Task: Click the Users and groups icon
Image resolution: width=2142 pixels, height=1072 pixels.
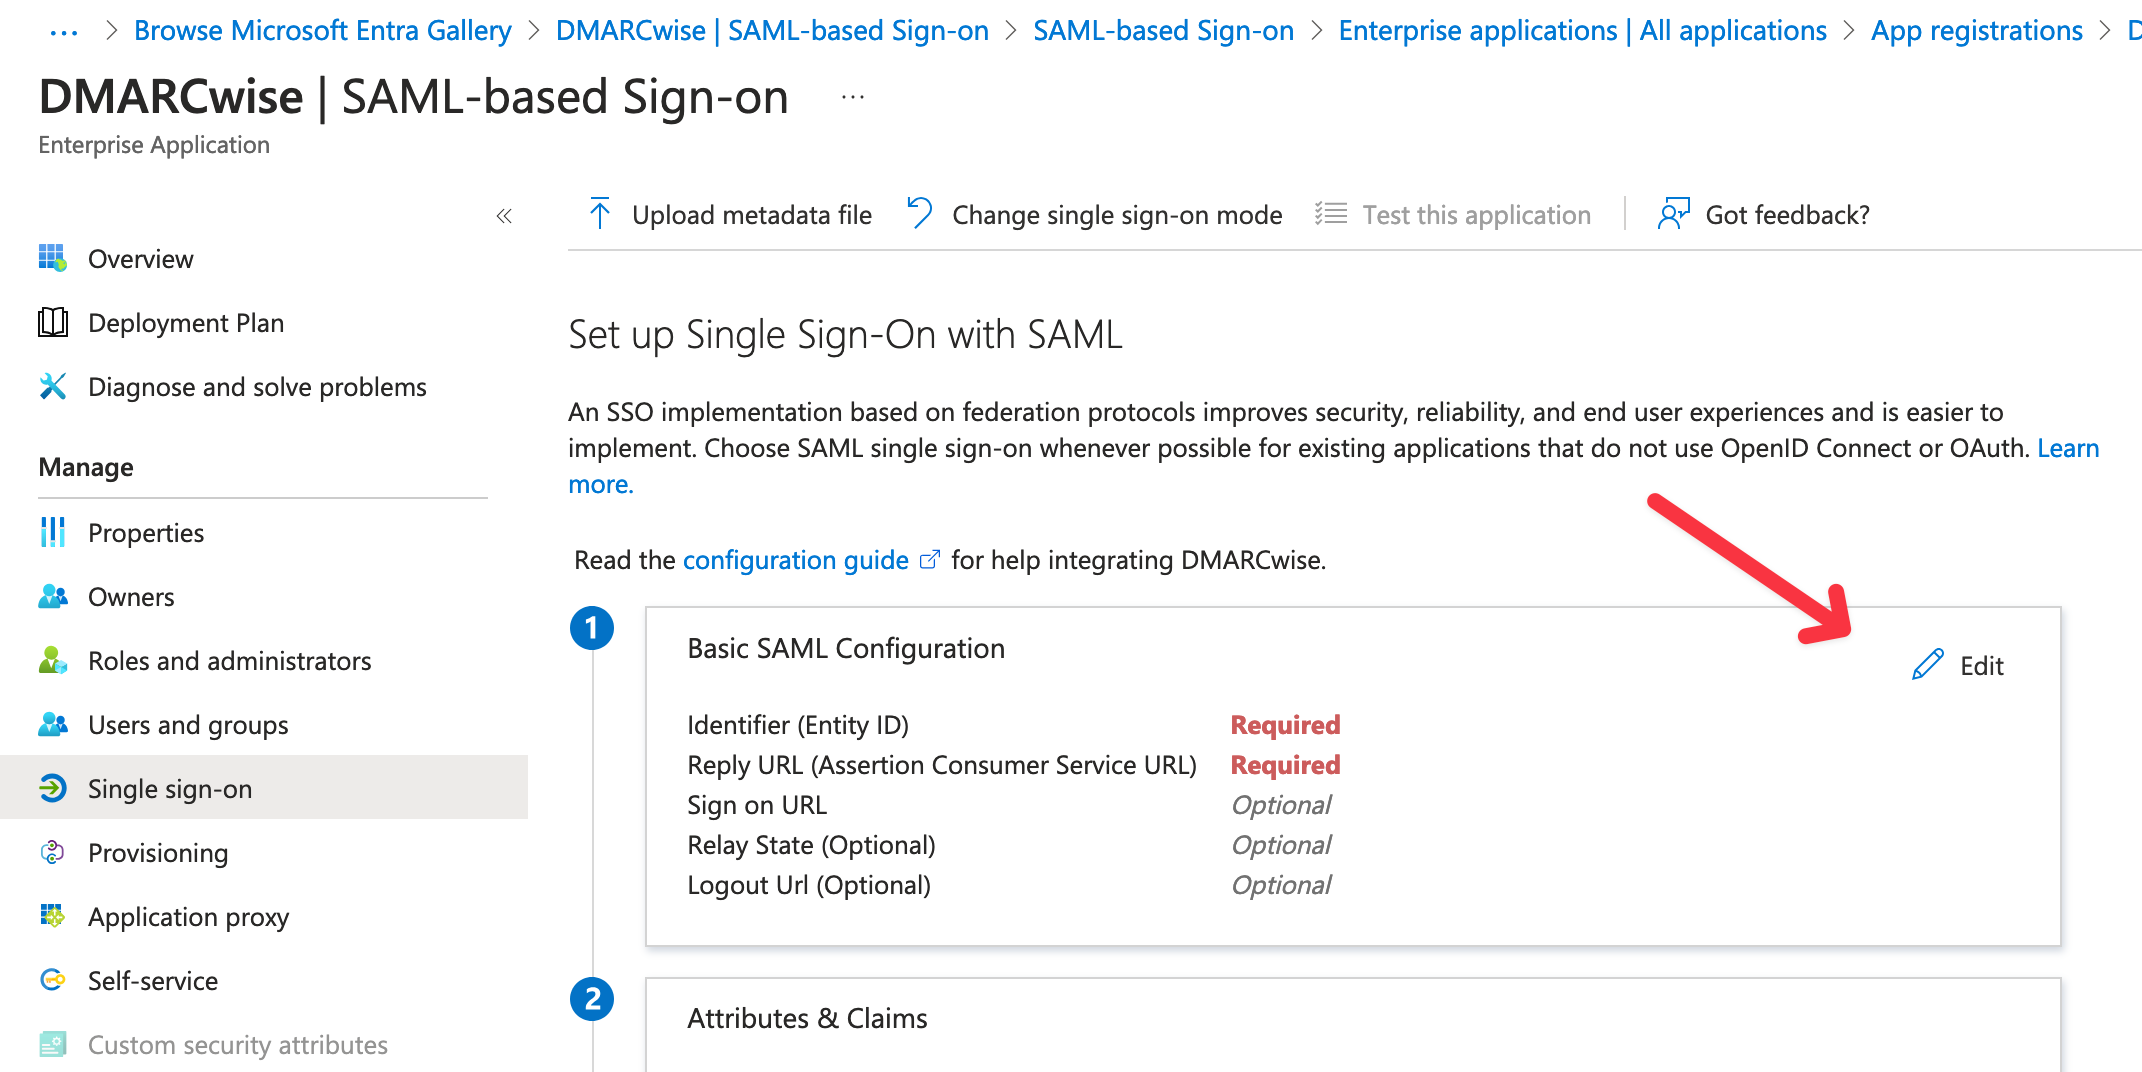Action: click(53, 724)
